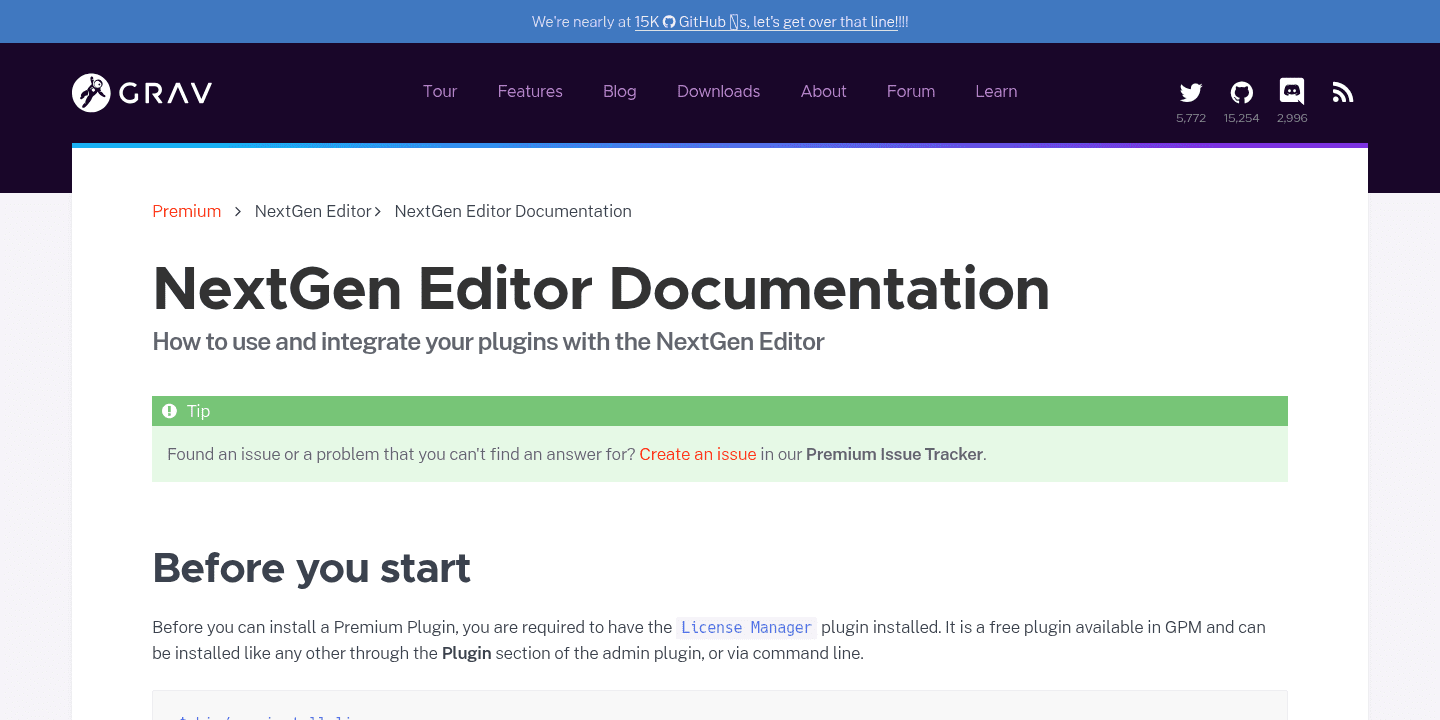Click the 15K GitHub stars banner link

pyautogui.click(x=767, y=21)
